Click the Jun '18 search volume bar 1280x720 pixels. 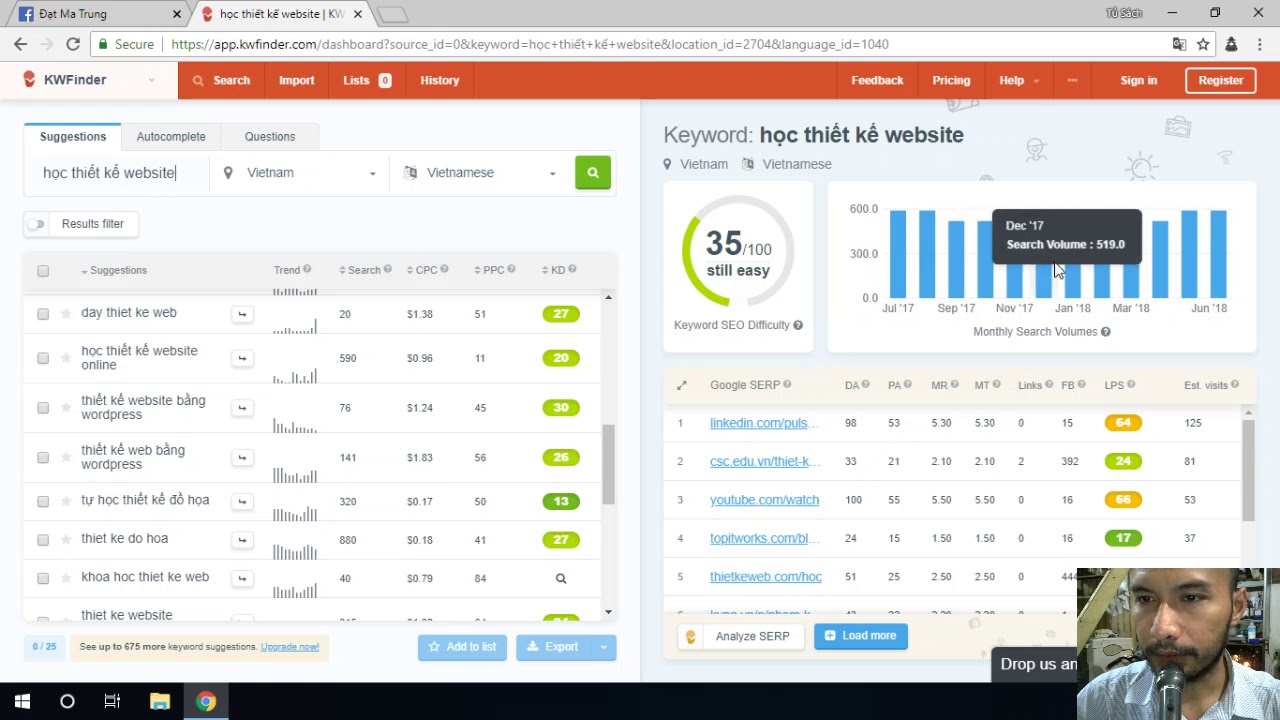pos(1218,254)
